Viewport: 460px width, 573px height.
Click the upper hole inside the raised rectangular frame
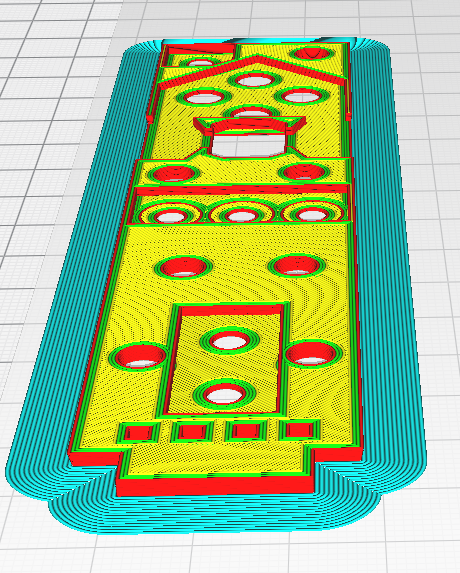pyautogui.click(x=229, y=341)
